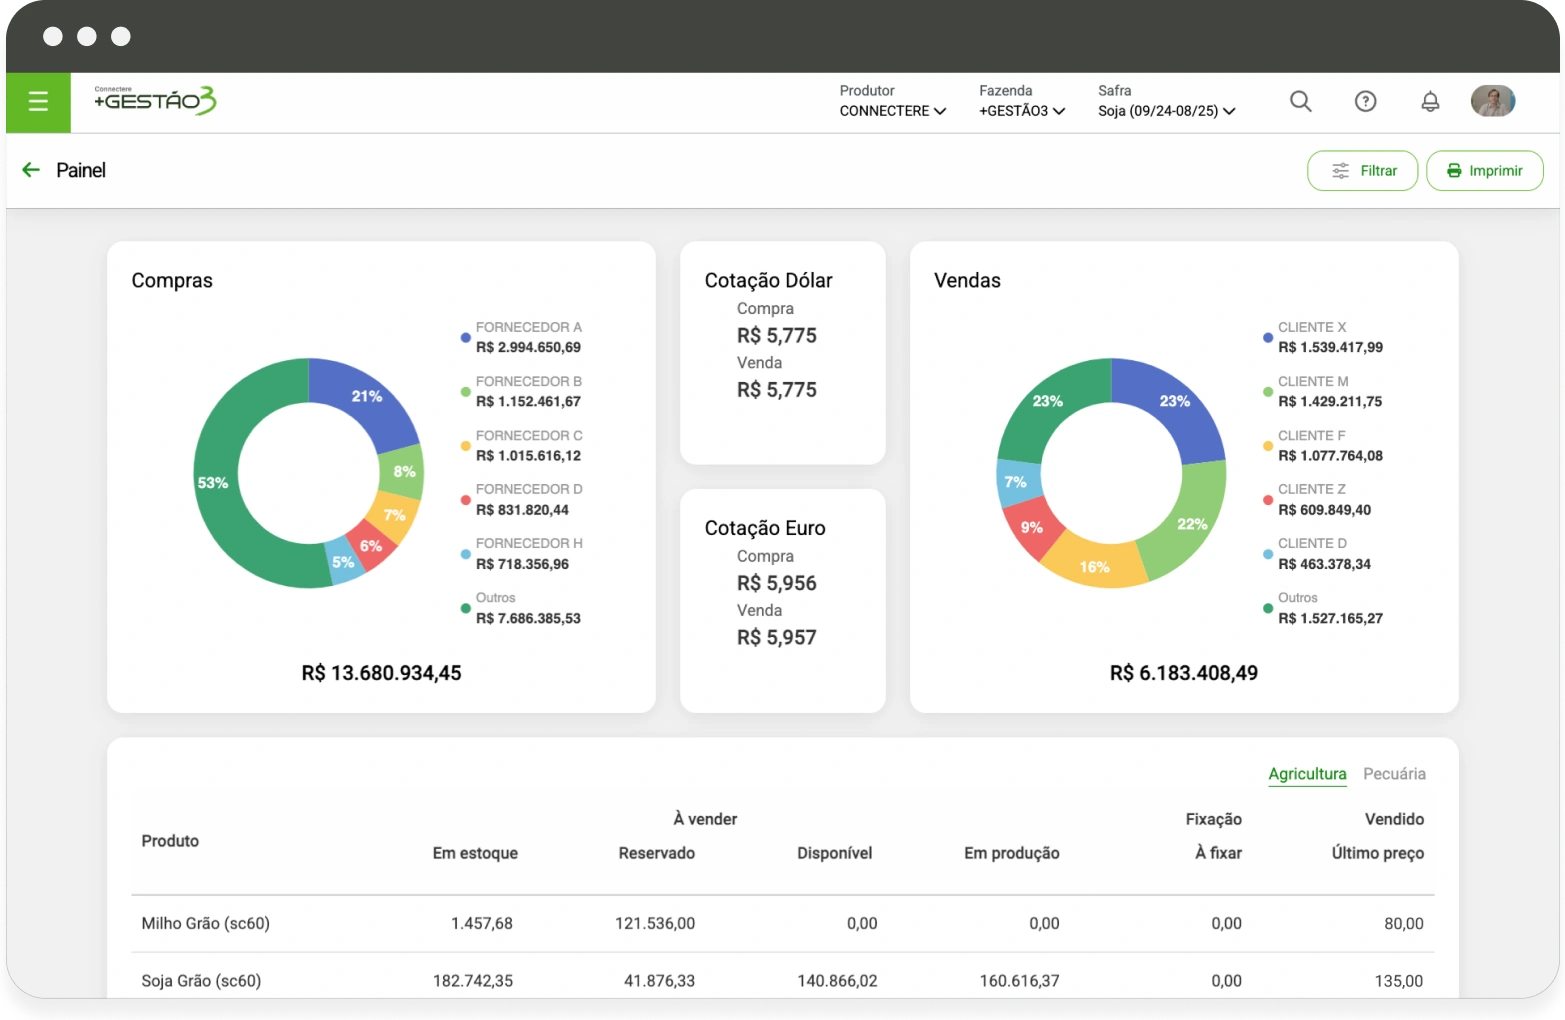This screenshot has height=1020, width=1565.
Task: Click the Imprimir button
Action: [1484, 171]
